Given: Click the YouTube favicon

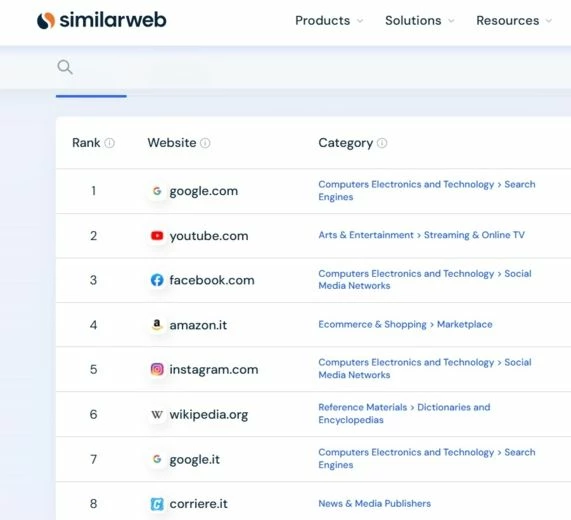Looking at the screenshot, I should coord(157,236).
